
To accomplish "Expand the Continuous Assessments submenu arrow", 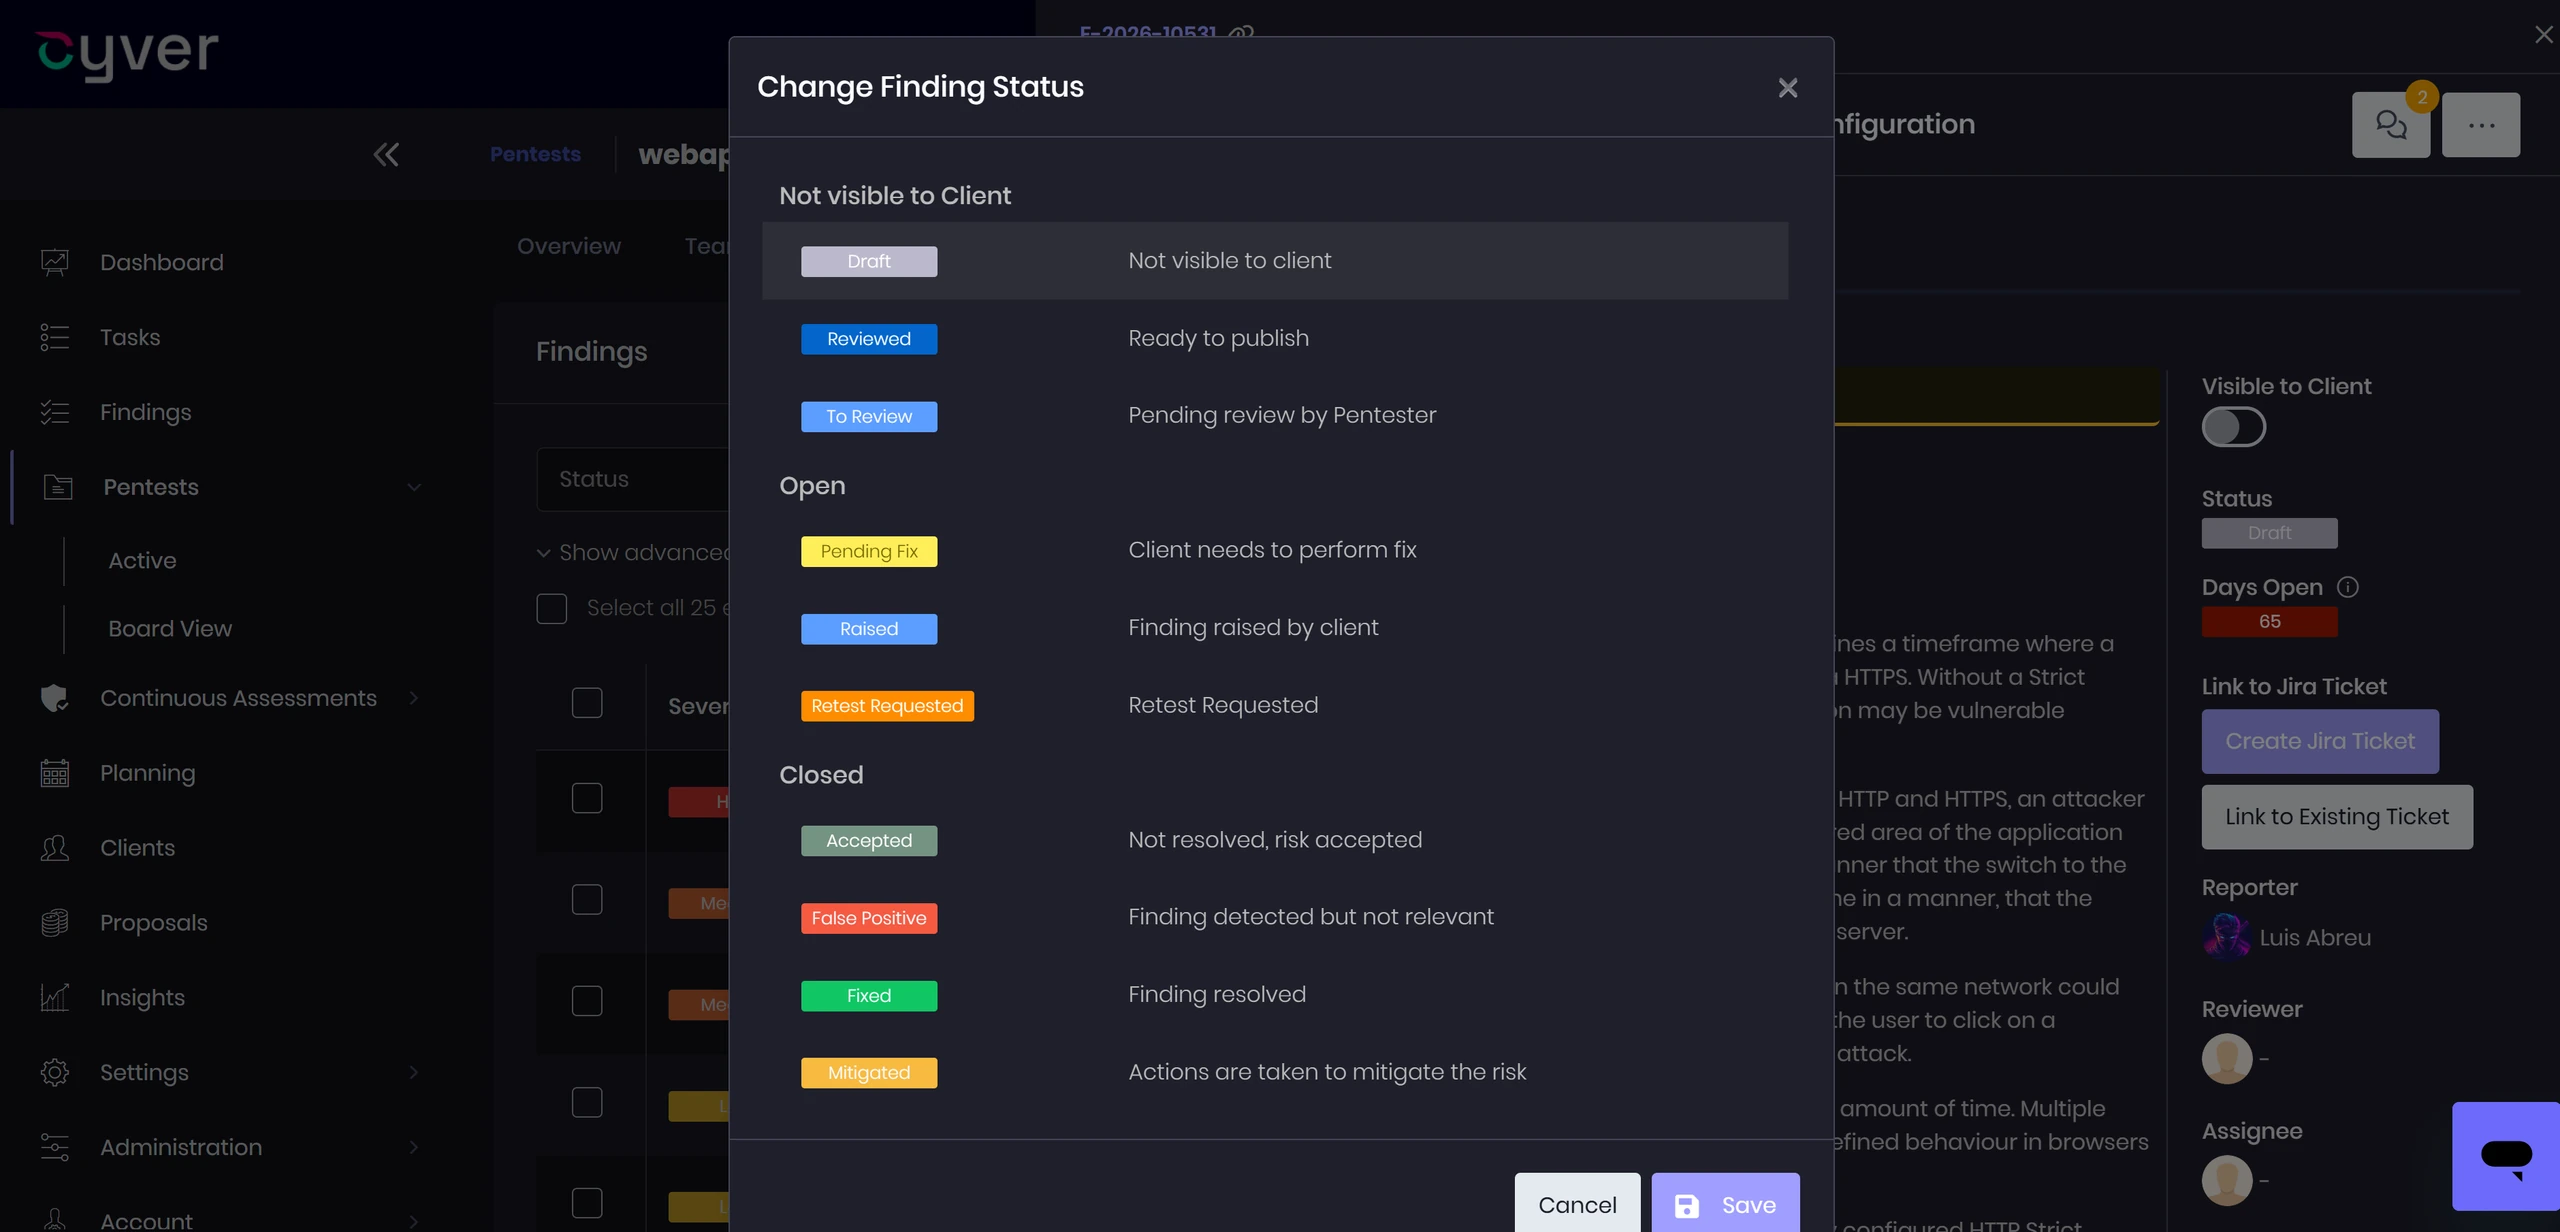I will pos(414,698).
